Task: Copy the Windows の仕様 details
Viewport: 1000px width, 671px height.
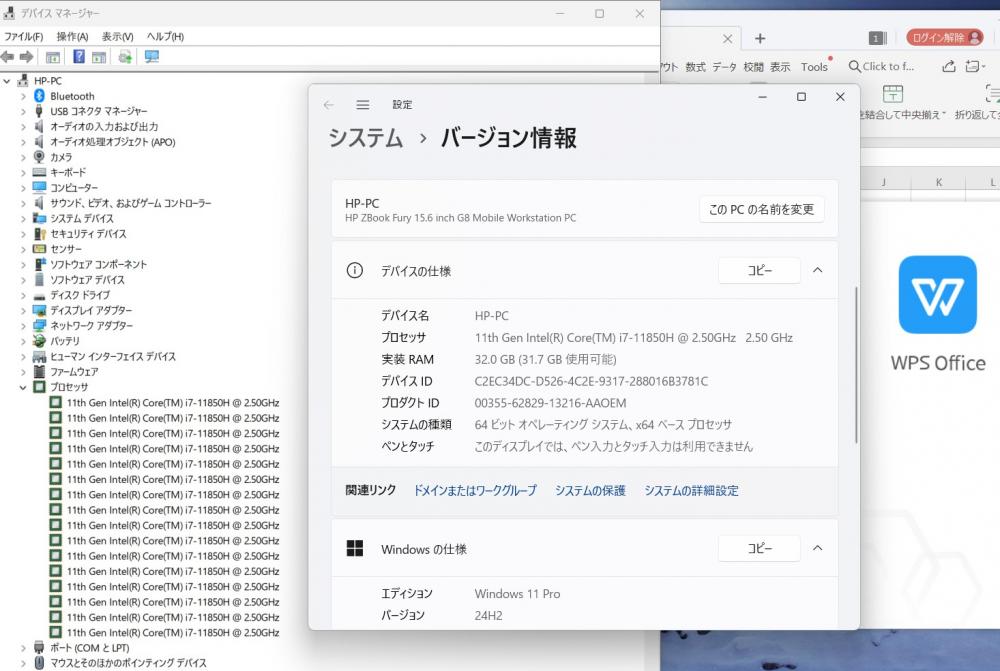Action: pos(760,549)
